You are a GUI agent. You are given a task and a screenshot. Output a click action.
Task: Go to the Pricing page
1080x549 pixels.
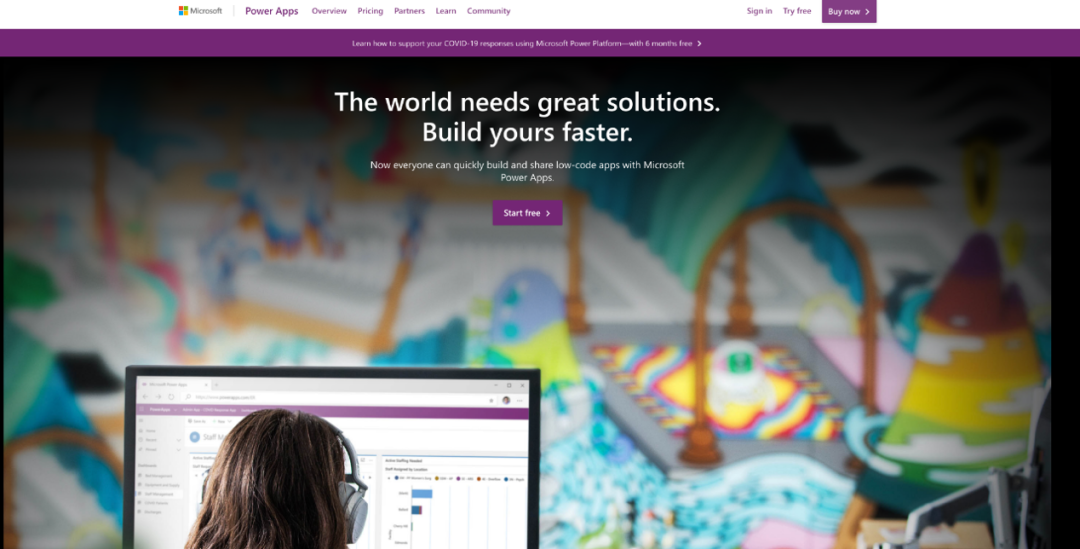[371, 11]
